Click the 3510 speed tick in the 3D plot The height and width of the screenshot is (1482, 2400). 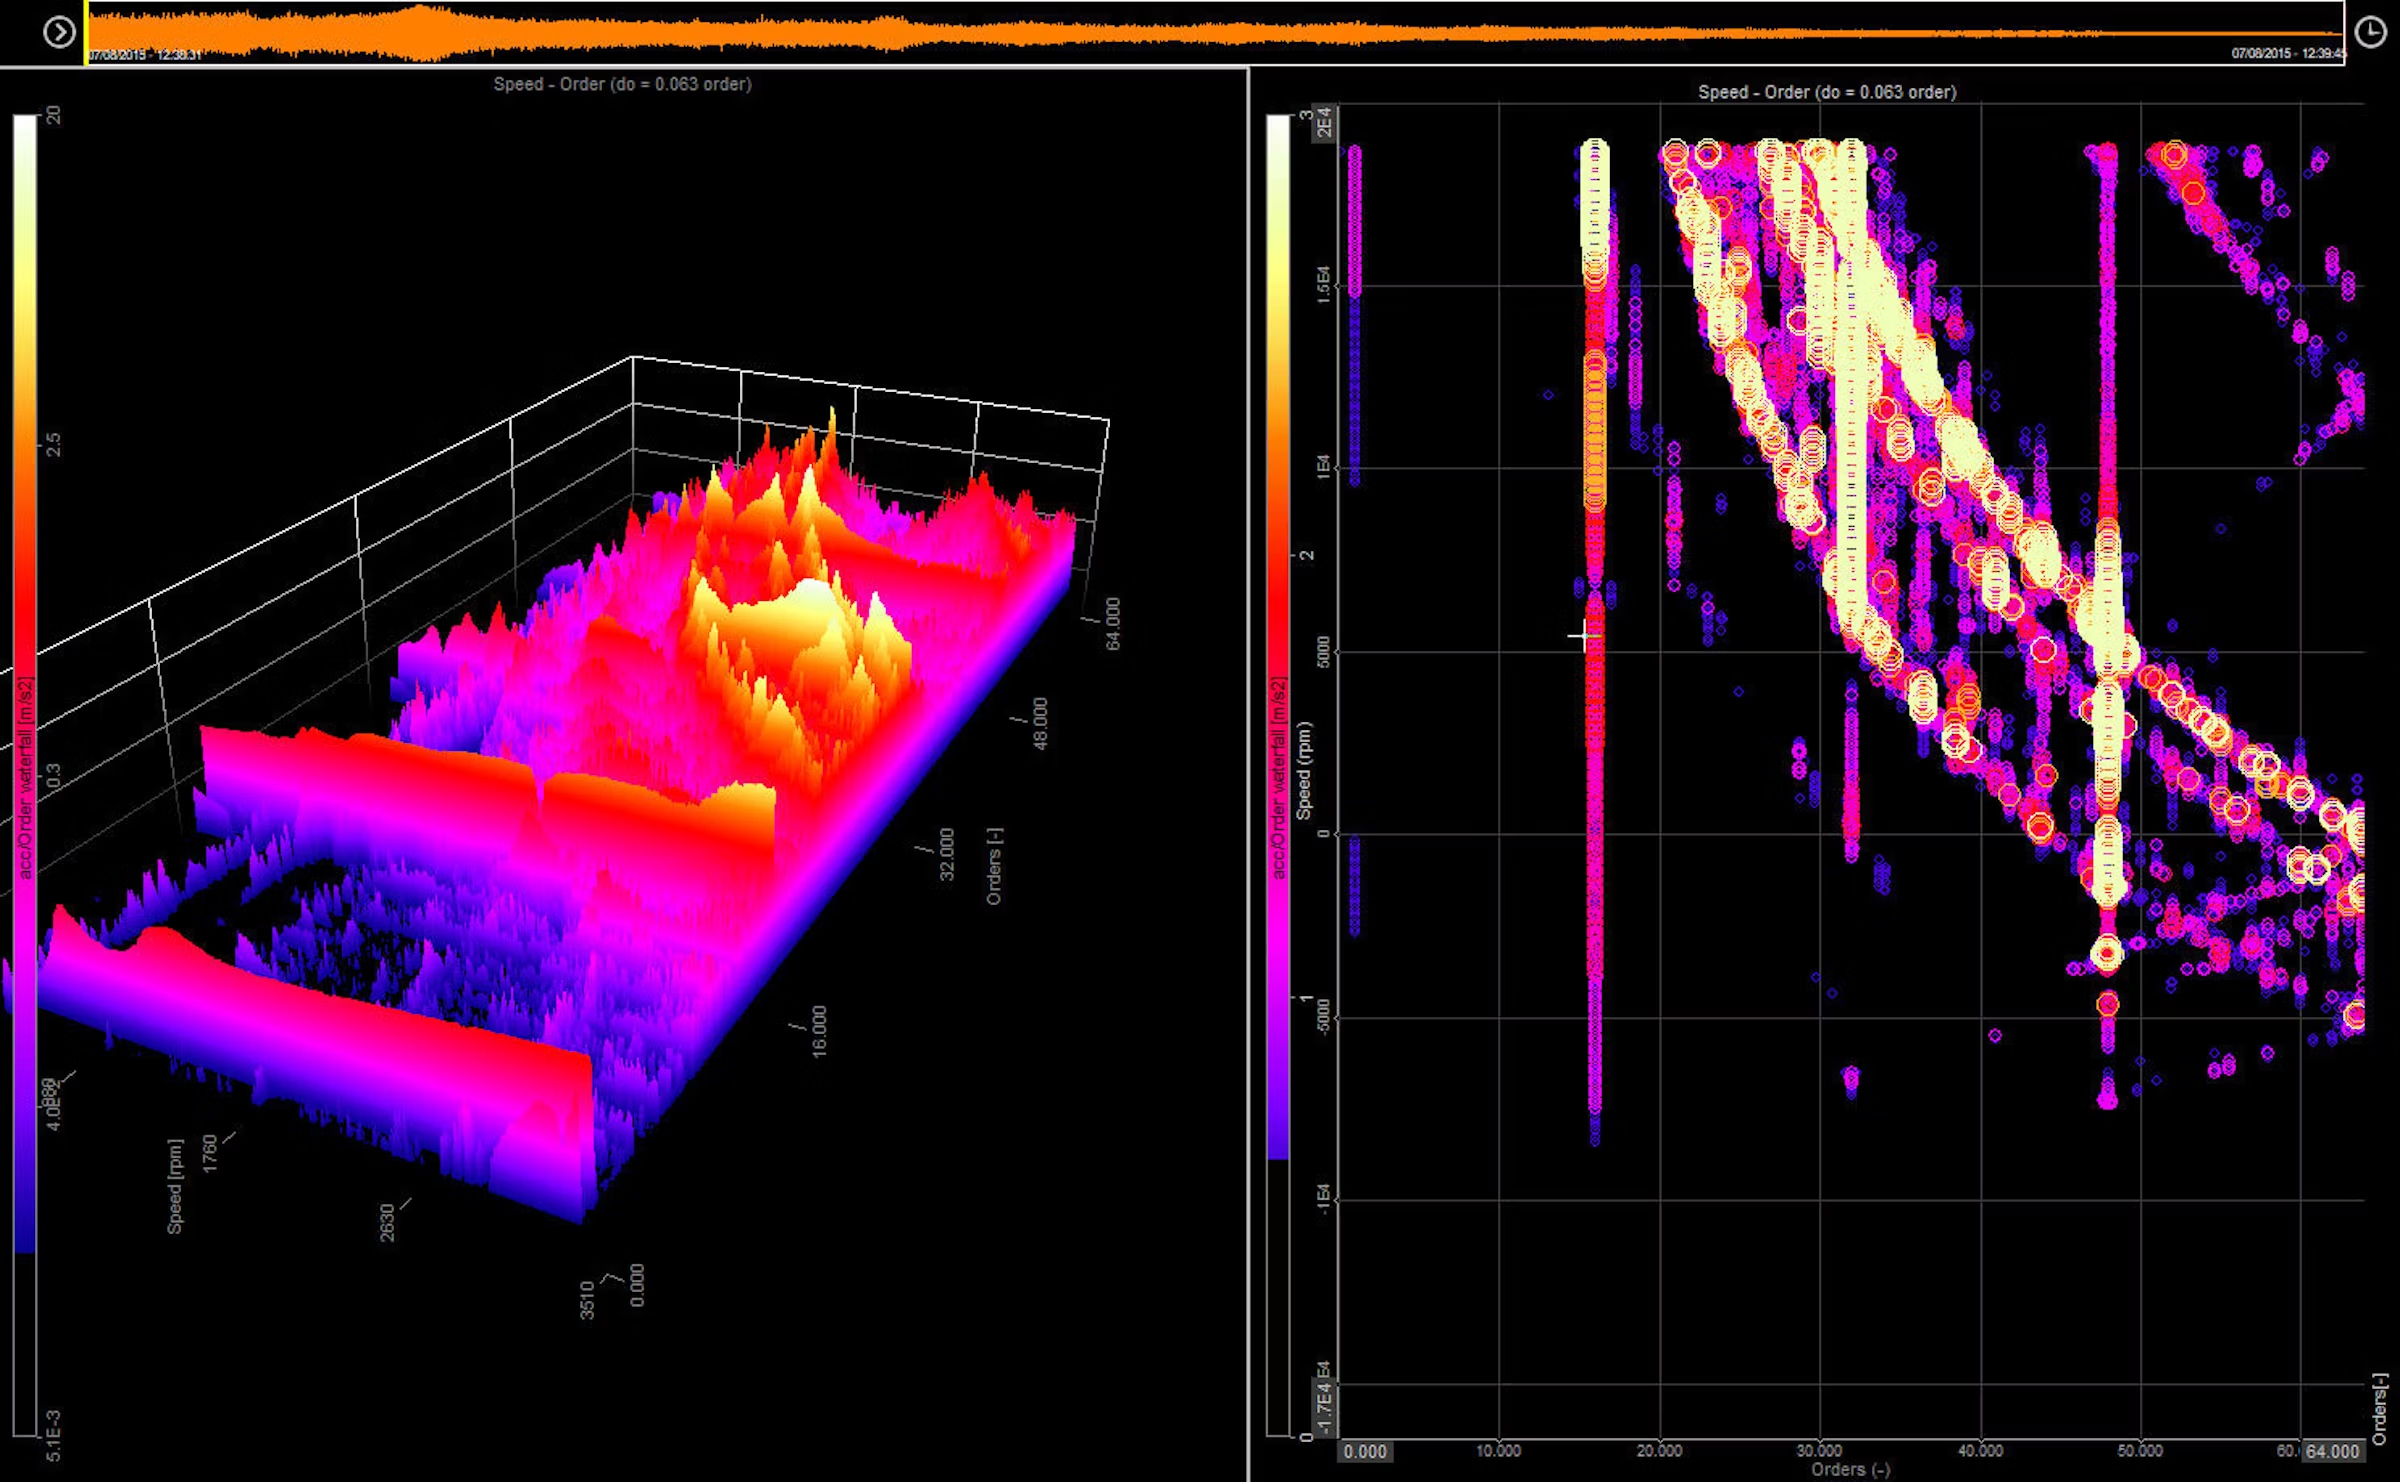(587, 1300)
